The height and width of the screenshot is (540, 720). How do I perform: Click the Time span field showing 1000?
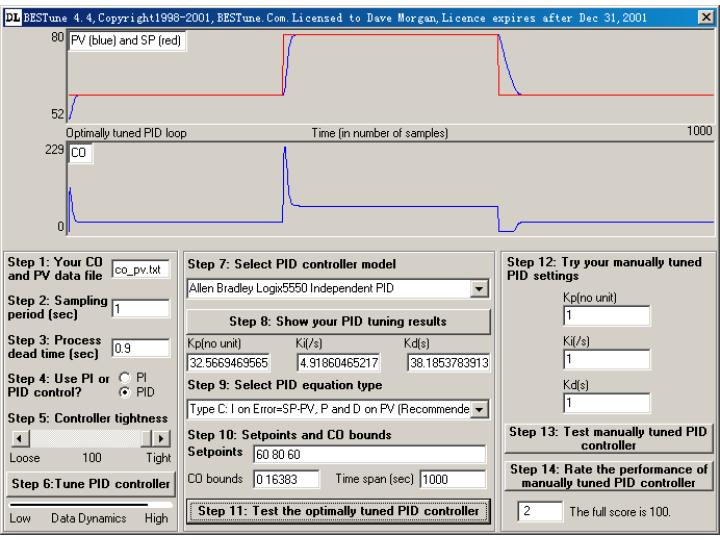click(452, 479)
